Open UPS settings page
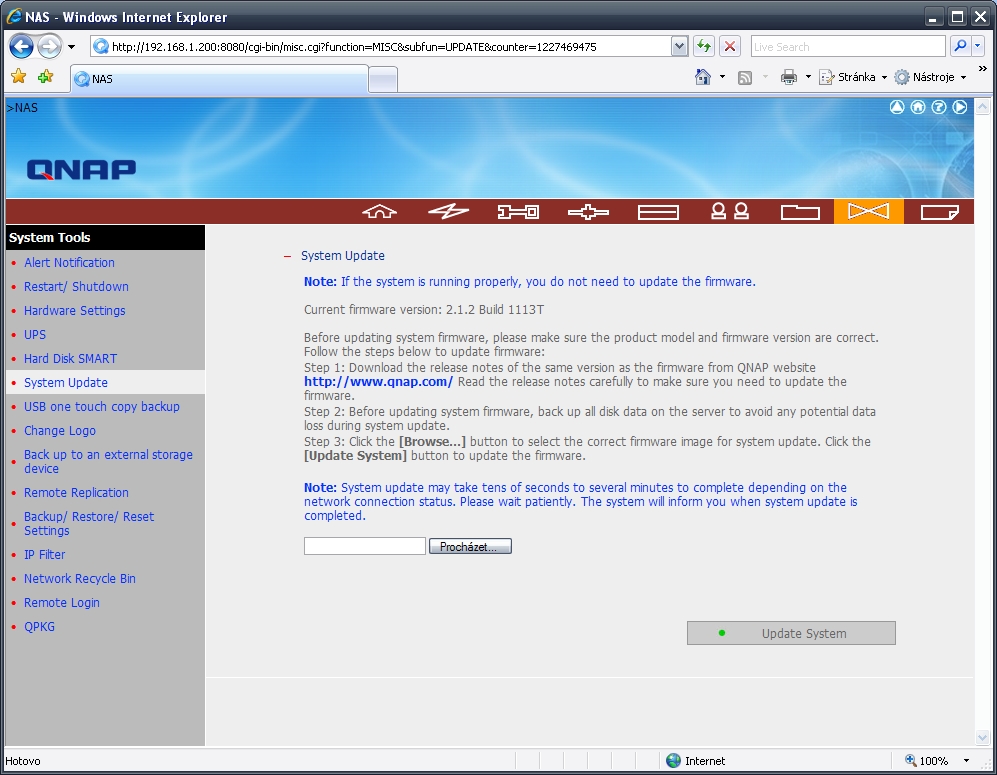Image resolution: width=997 pixels, height=775 pixels. tap(35, 334)
